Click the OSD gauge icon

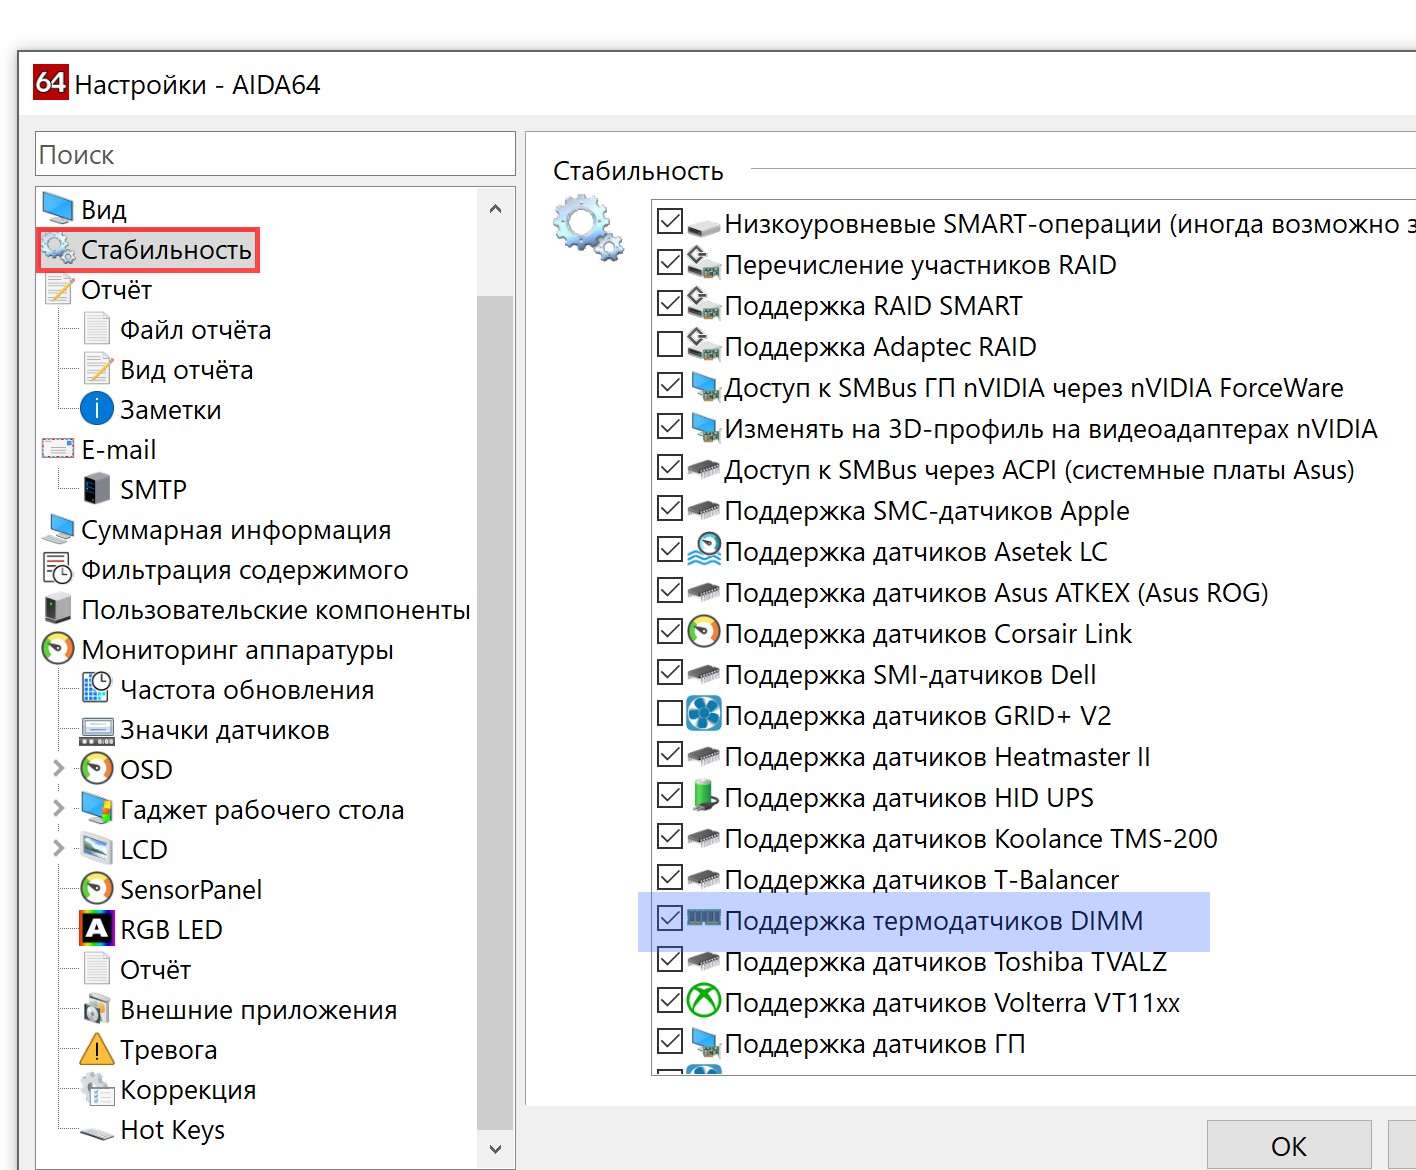click(x=97, y=769)
